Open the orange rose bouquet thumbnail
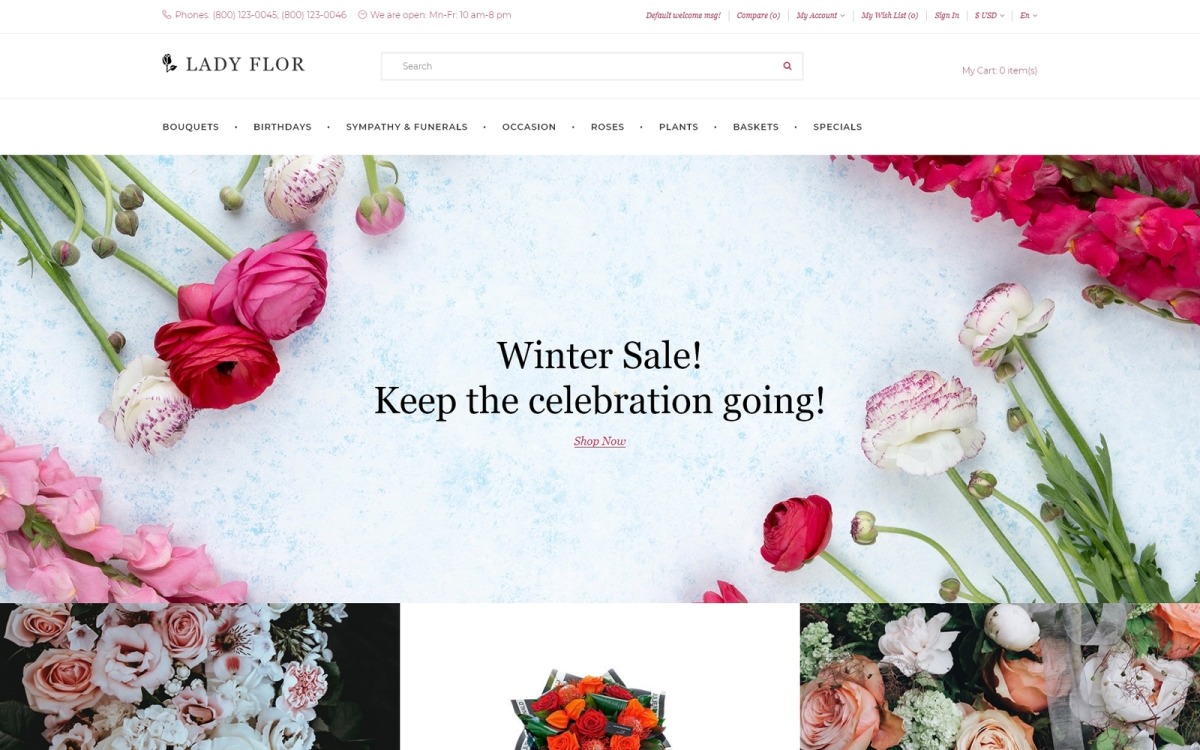 [588, 710]
